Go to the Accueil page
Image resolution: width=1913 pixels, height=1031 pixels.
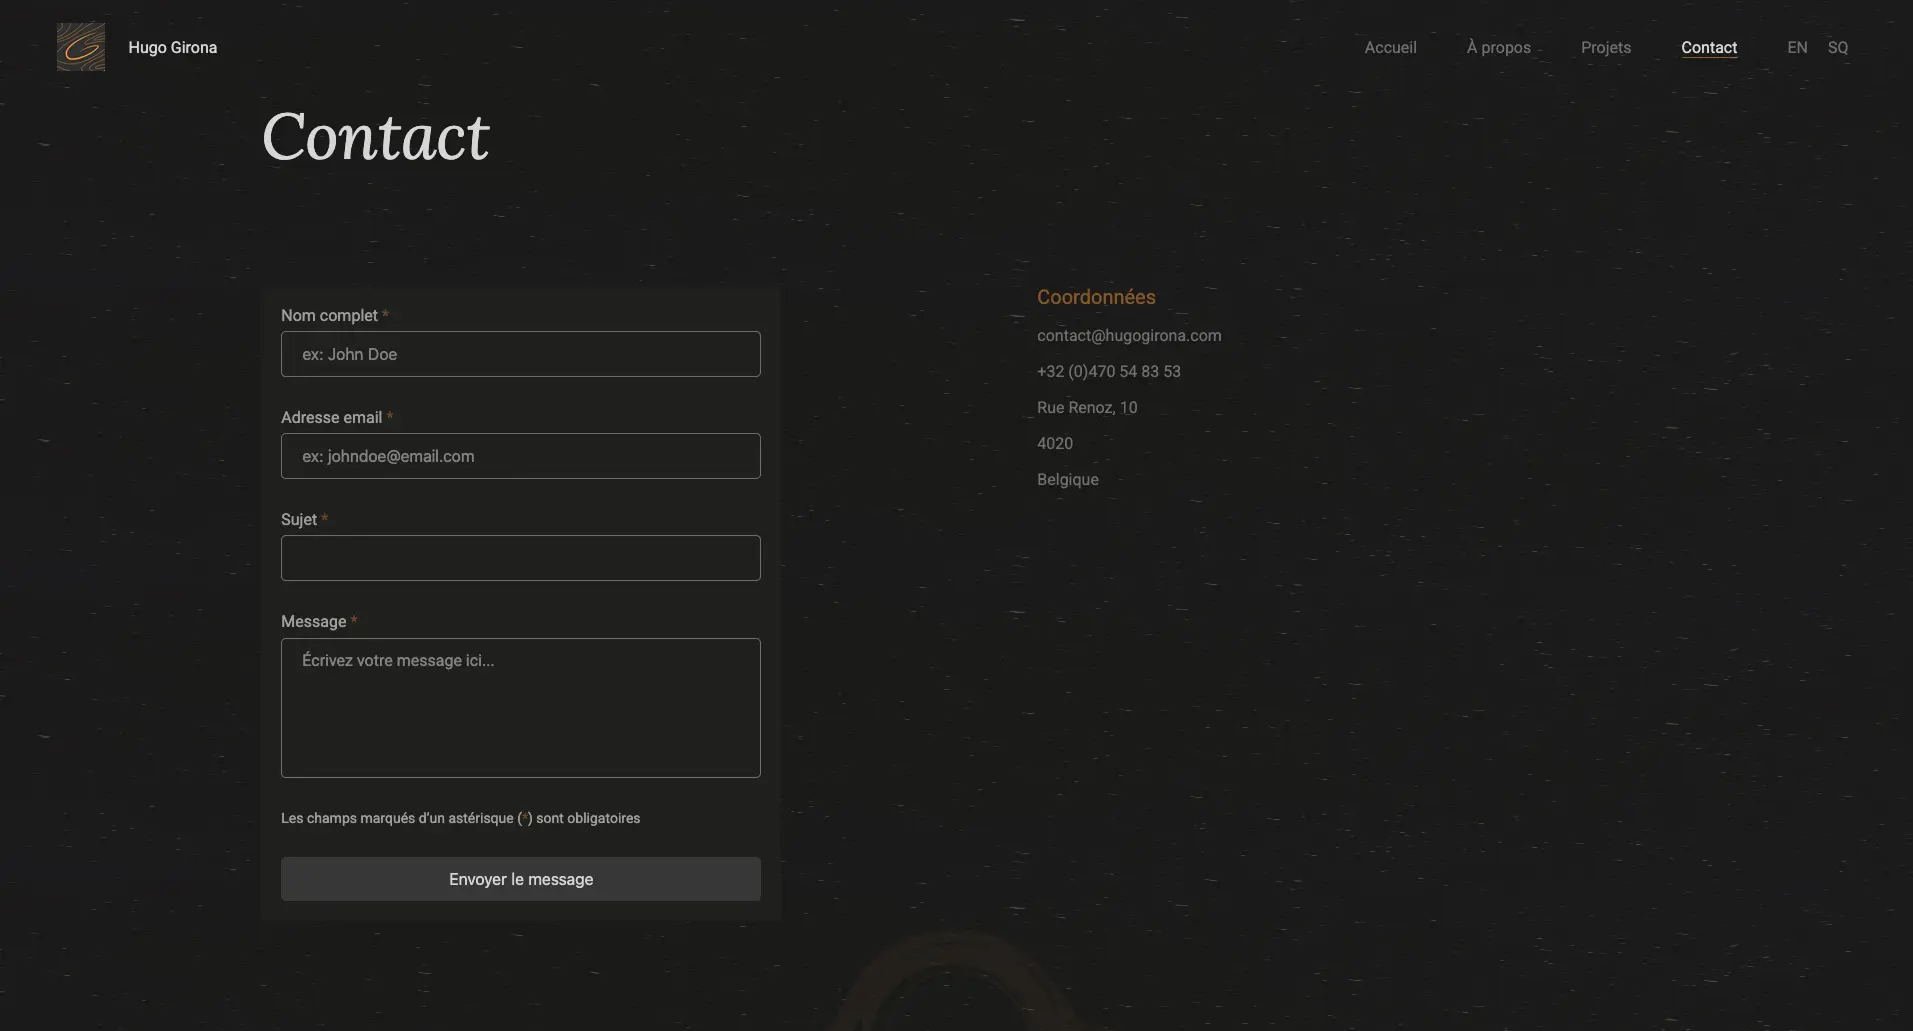point(1390,47)
